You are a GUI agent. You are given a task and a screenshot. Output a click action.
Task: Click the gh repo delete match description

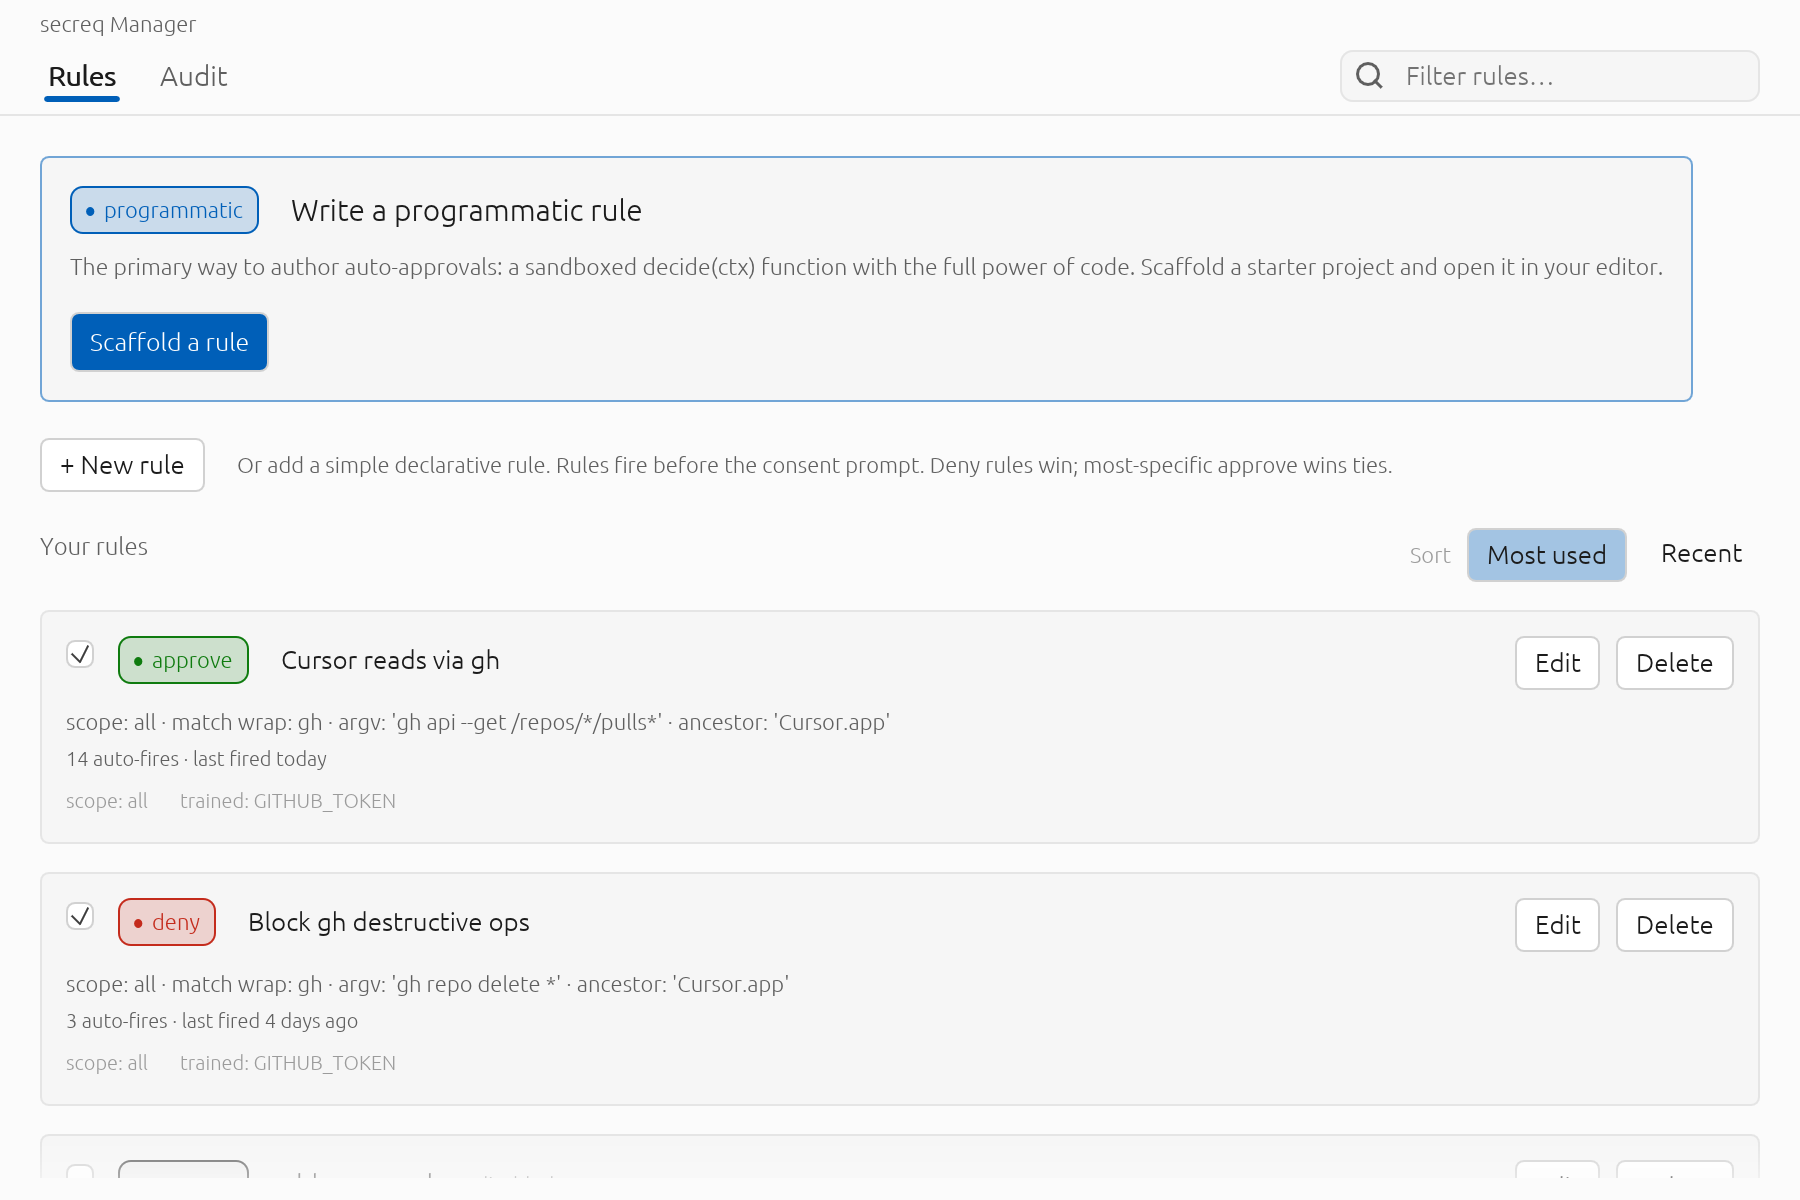[428, 984]
